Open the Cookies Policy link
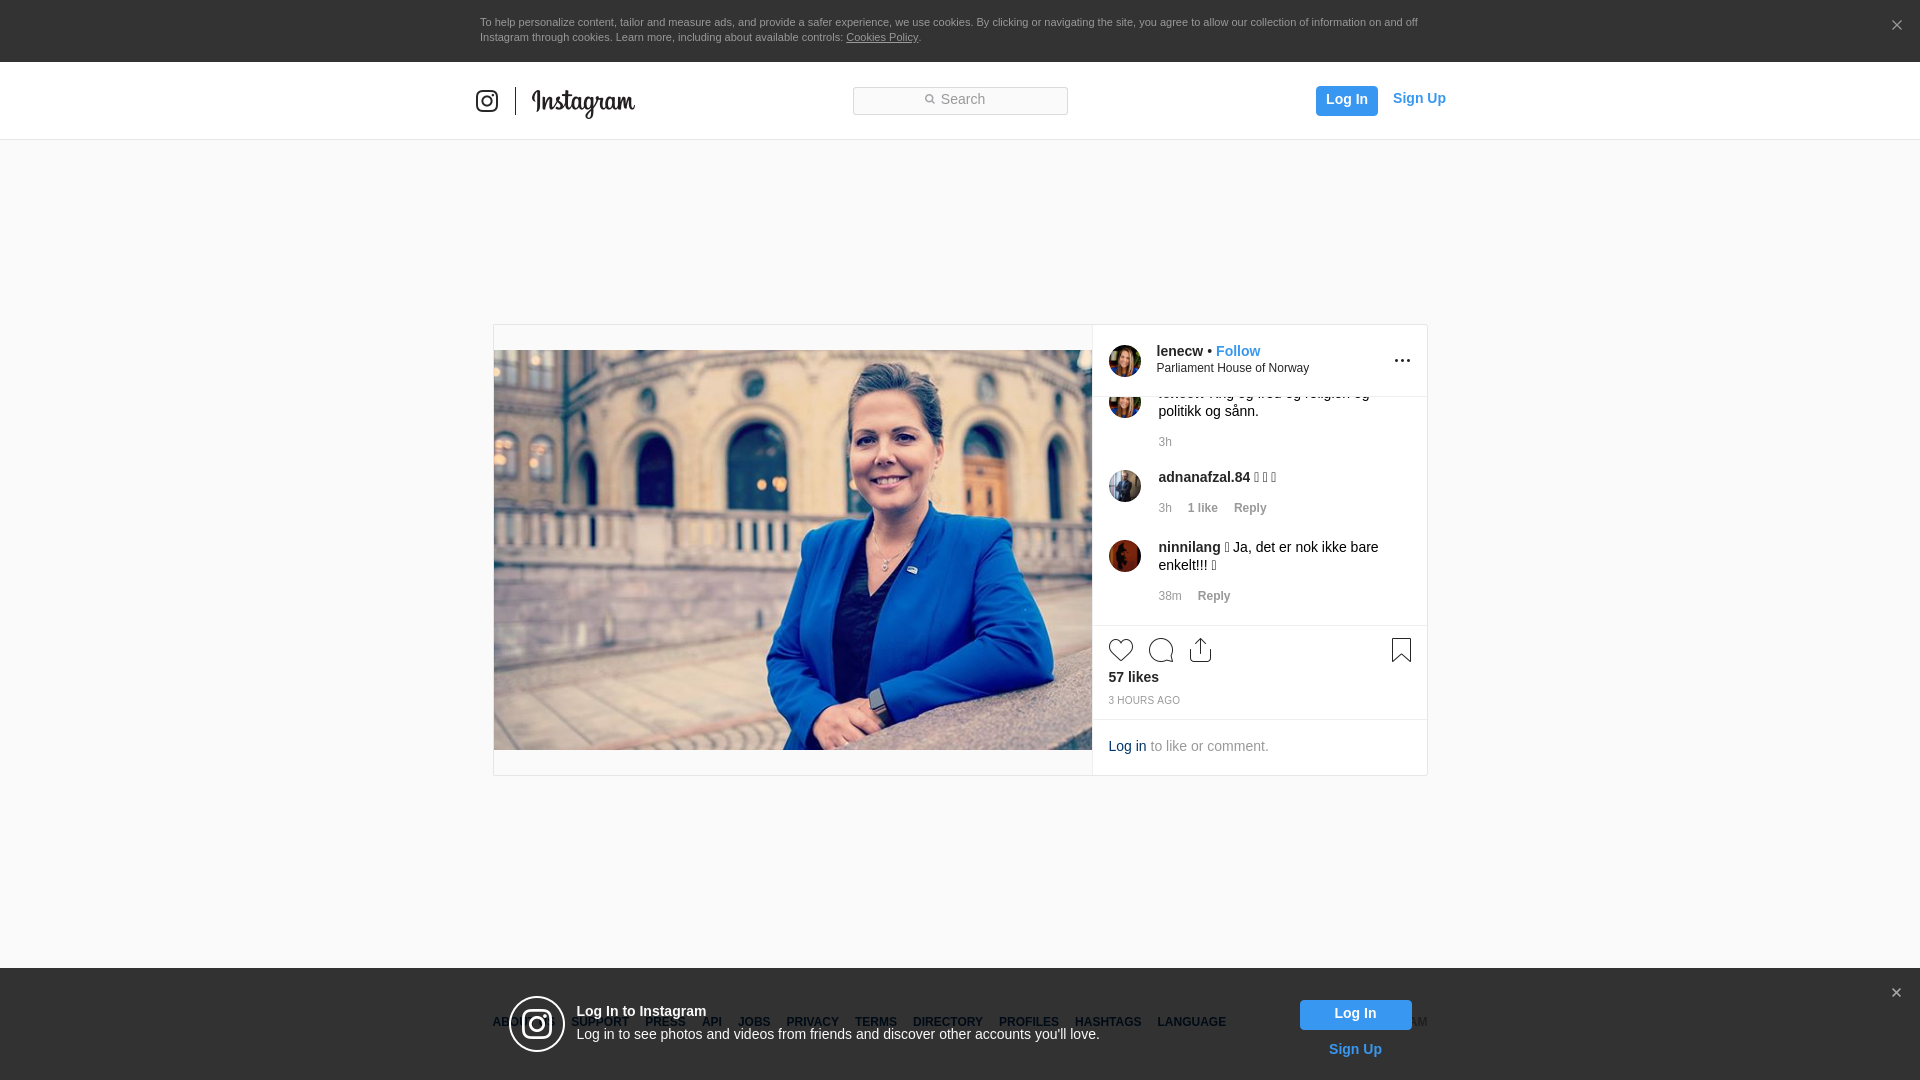 point(882,37)
